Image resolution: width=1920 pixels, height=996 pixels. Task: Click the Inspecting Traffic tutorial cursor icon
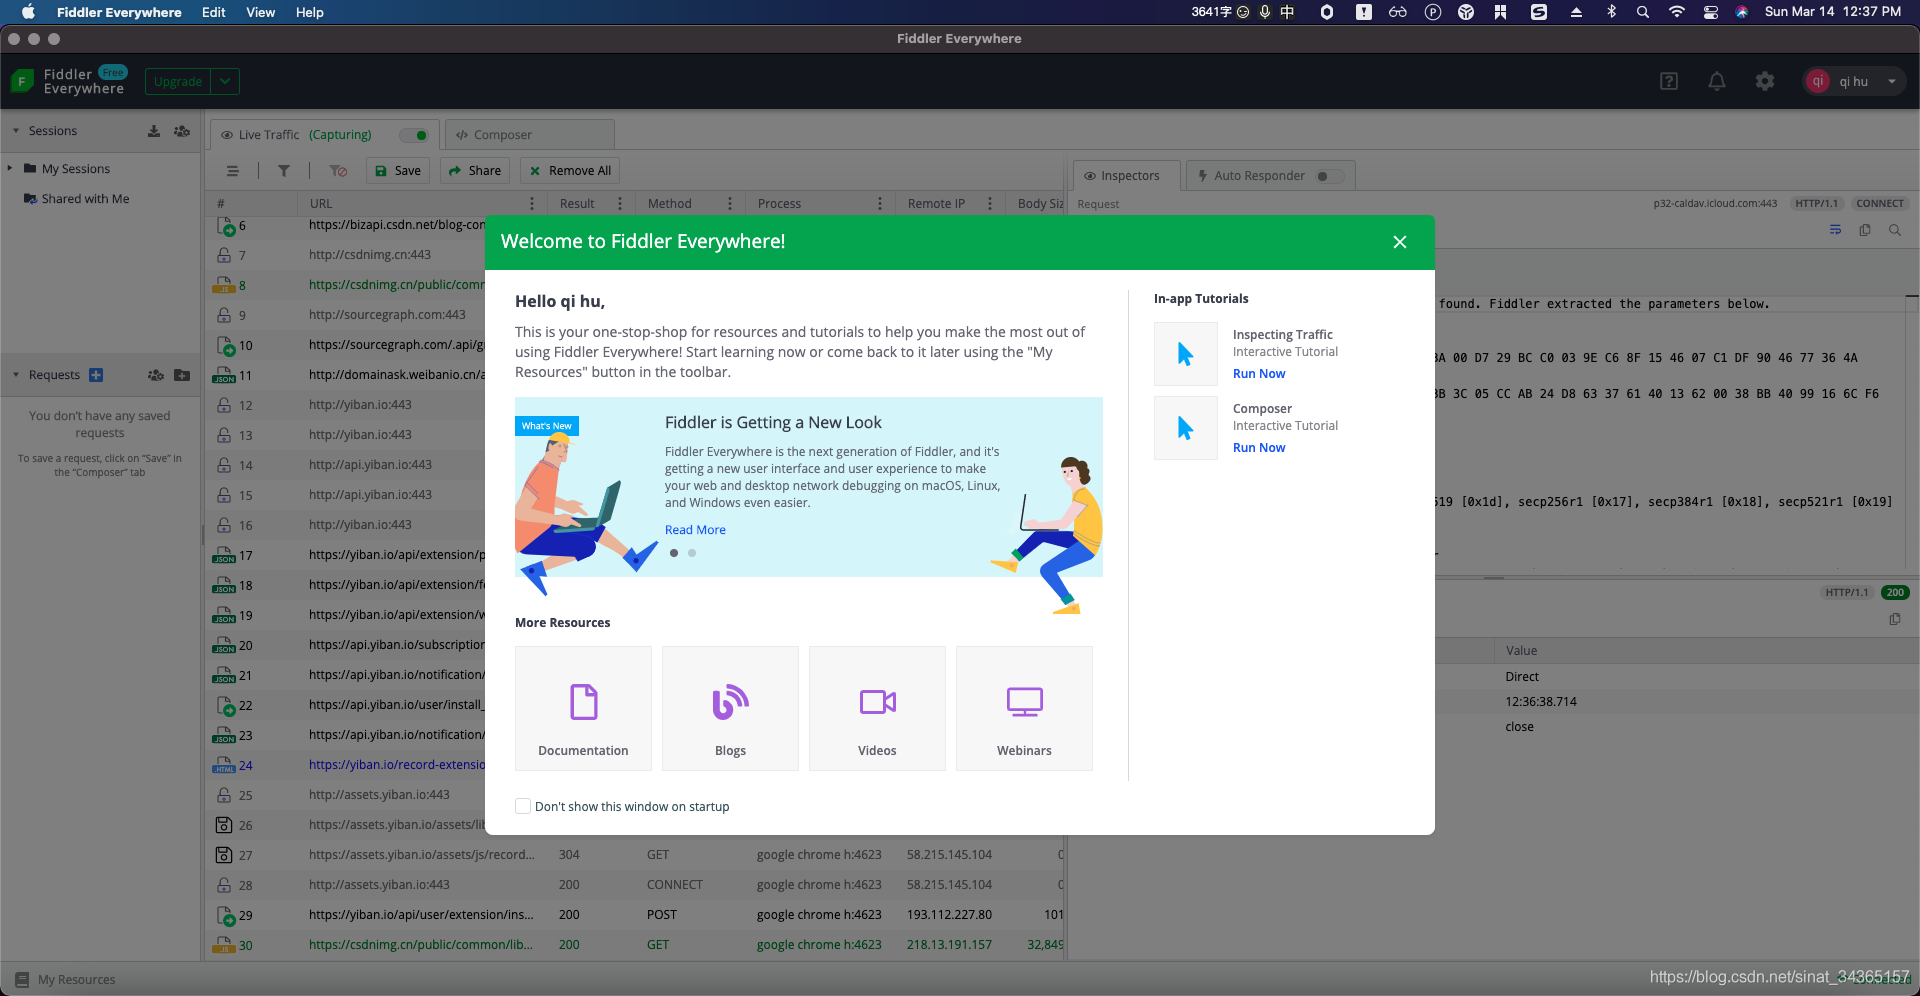(1186, 354)
